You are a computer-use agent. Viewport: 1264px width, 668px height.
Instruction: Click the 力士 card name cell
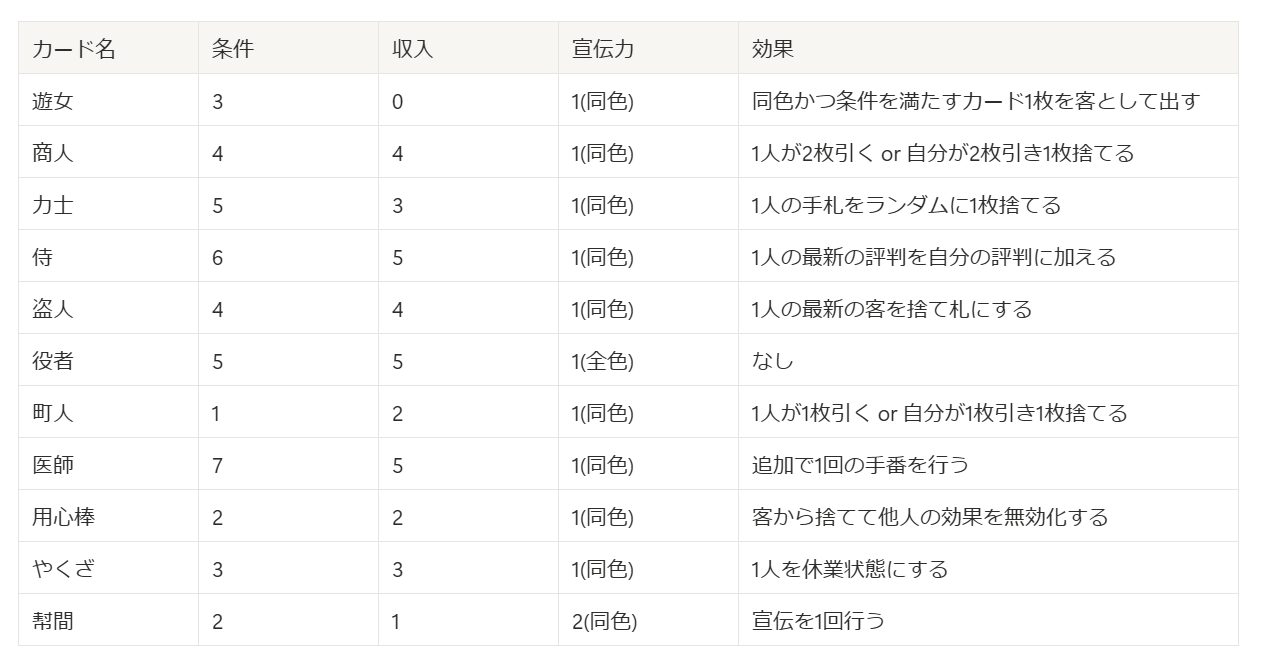[53, 205]
